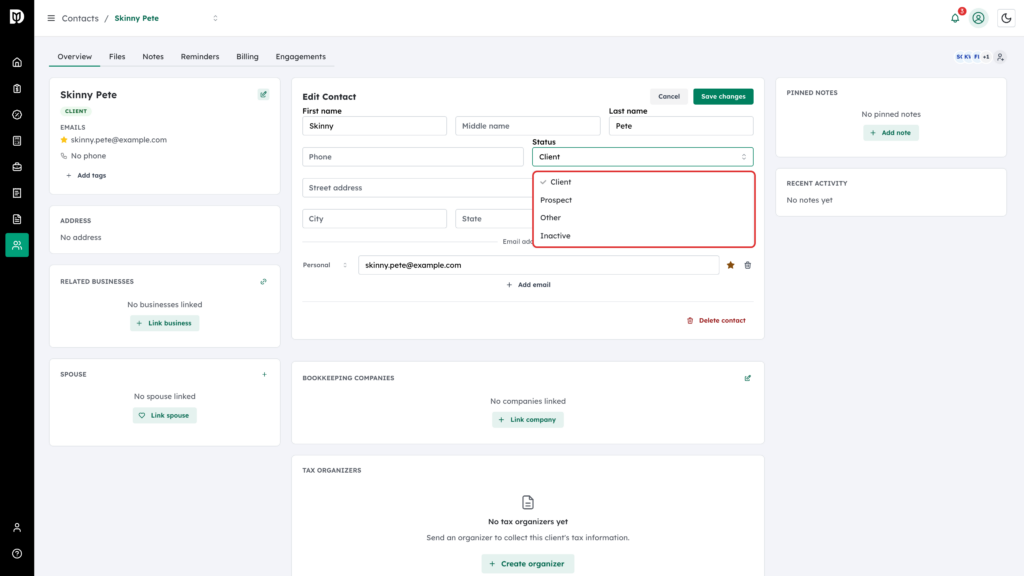Image resolution: width=1024 pixels, height=576 pixels.
Task: Click the Phone field
Action: tap(413, 157)
